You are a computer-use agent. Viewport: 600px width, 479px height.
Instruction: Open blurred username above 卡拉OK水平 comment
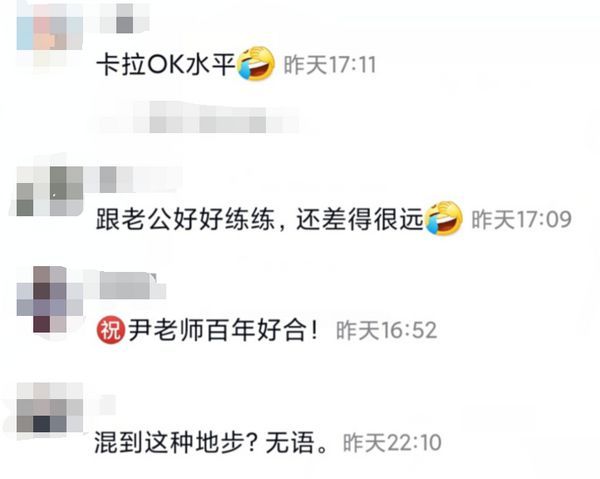coord(124,18)
